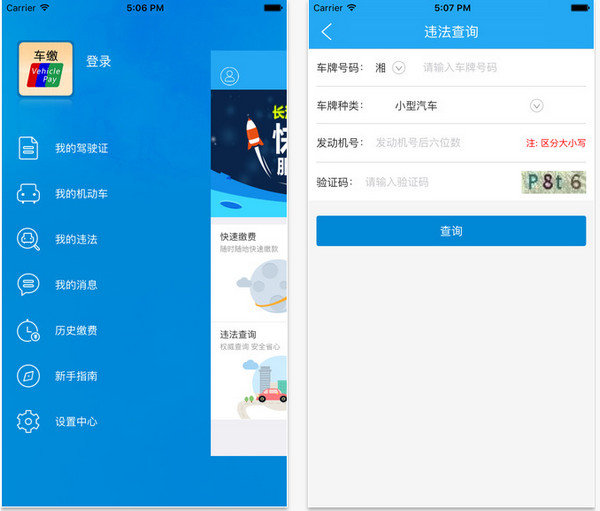The width and height of the screenshot is (600, 511).
Task: Expand the 车牌种类 chevron dropdown
Action: click(x=536, y=105)
